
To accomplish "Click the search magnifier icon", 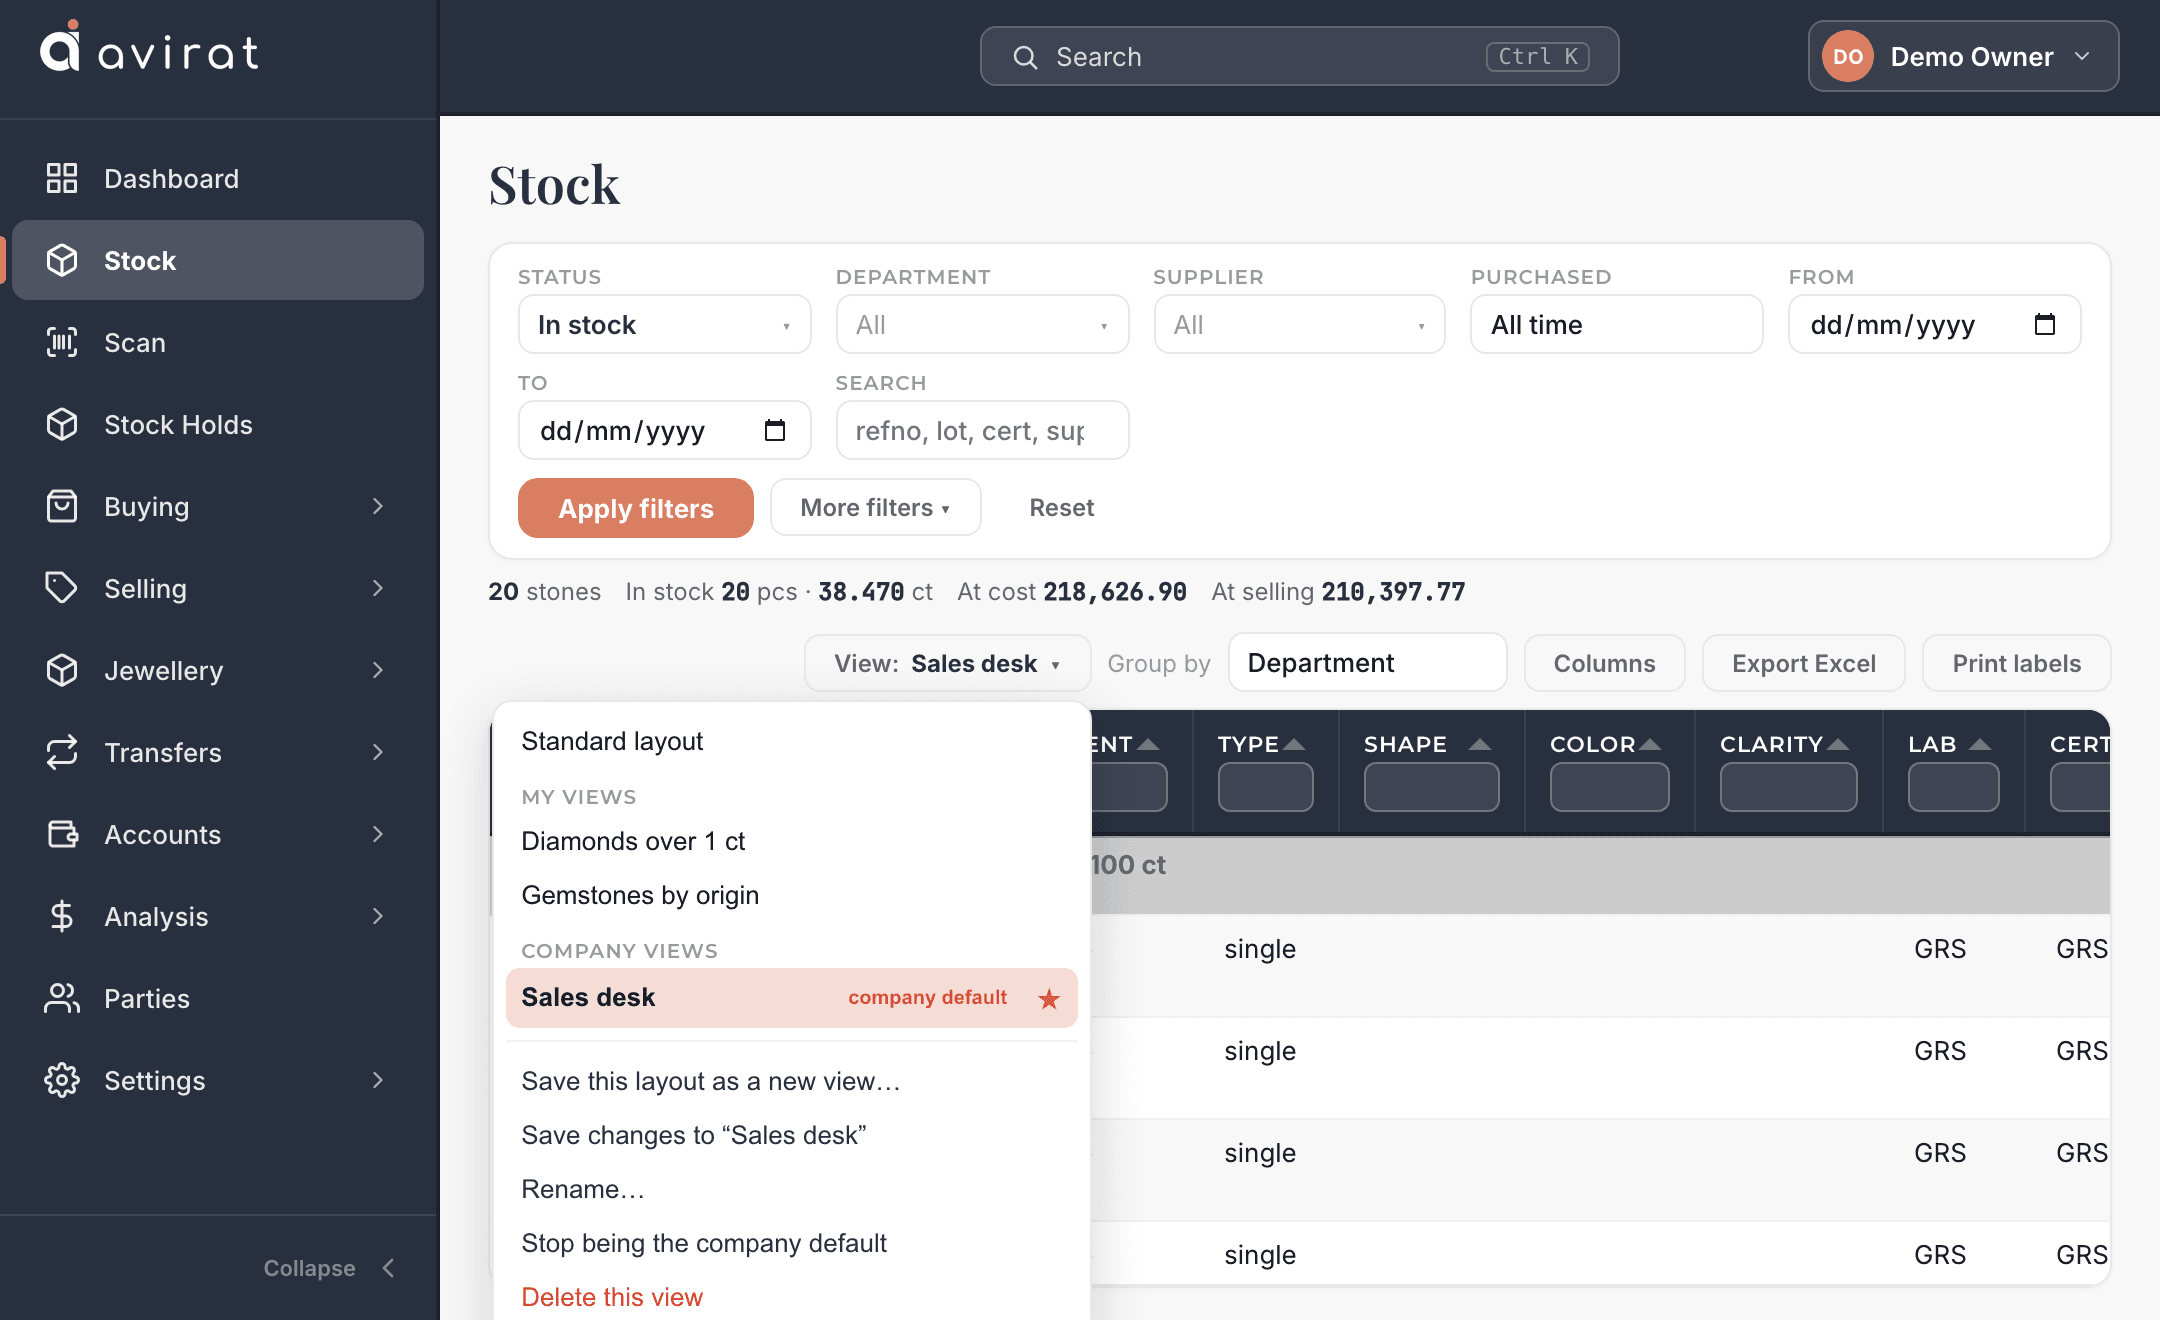I will tap(1025, 57).
